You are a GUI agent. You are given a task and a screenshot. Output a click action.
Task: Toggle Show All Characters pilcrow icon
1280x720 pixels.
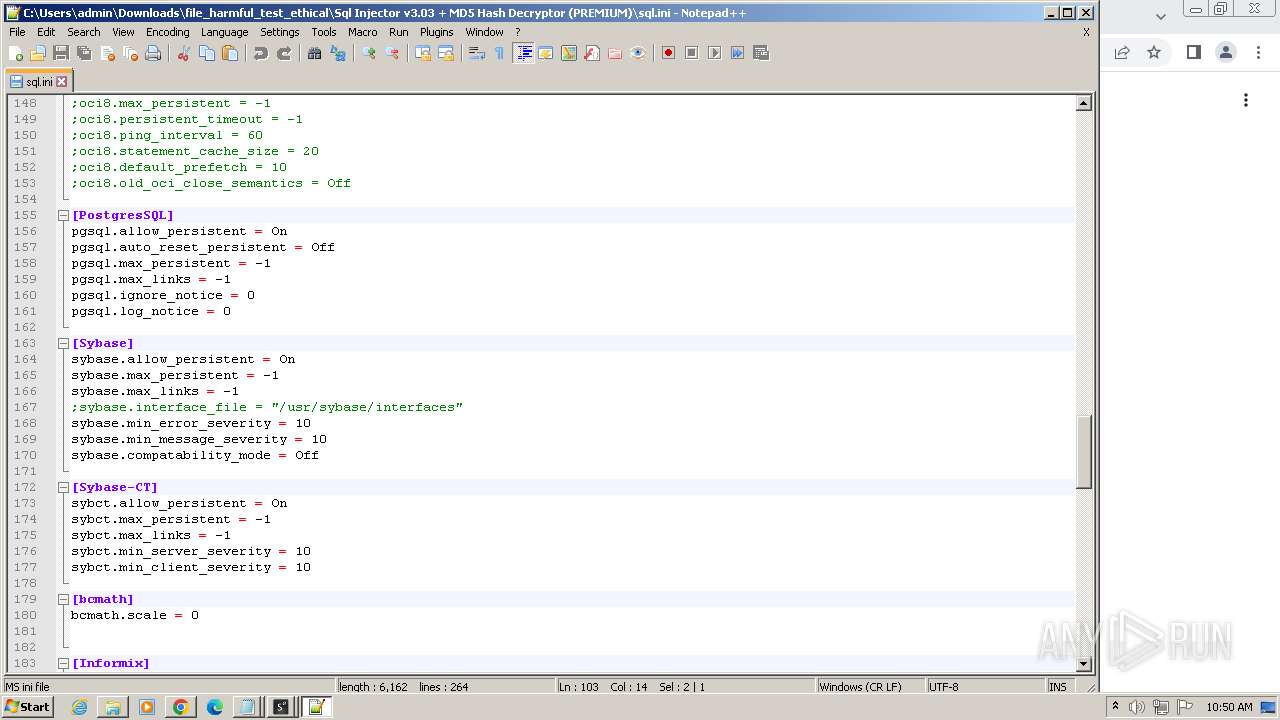[x=500, y=53]
